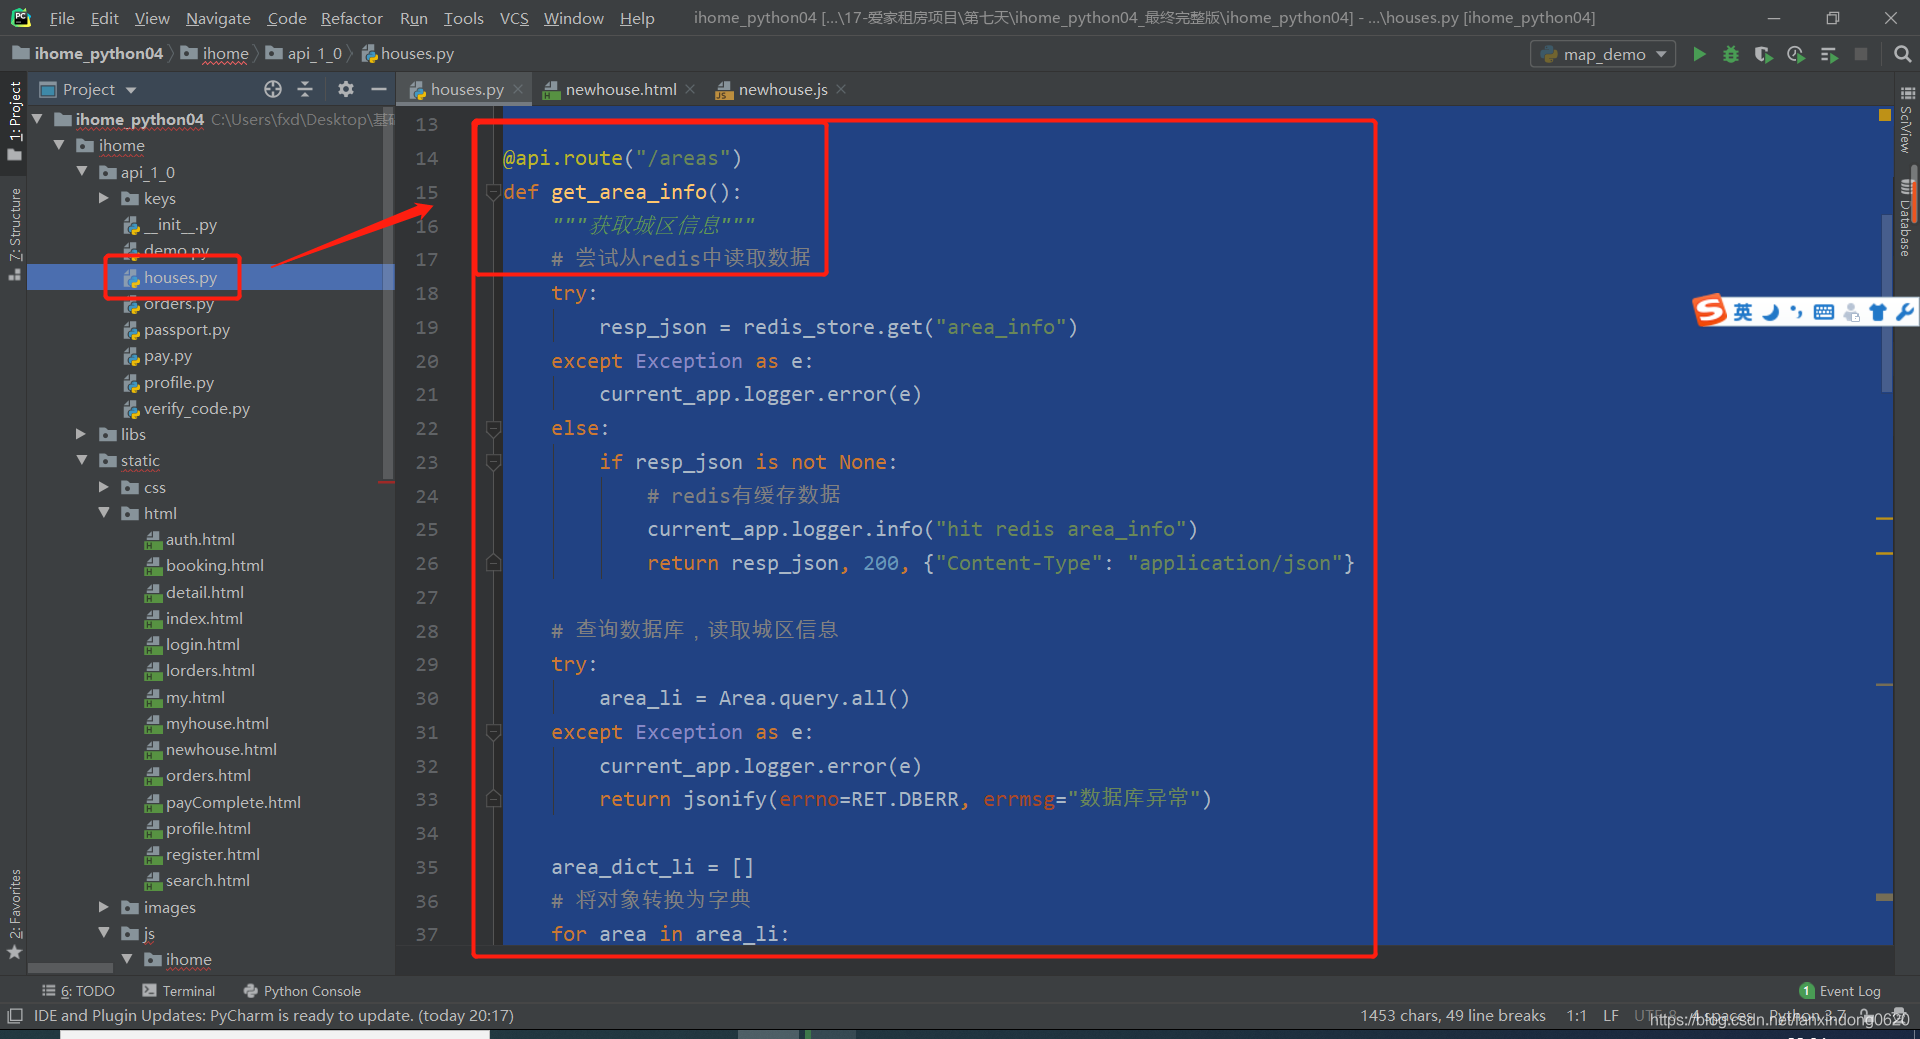Switch to the newhouse.html tab
1920x1039 pixels.
coord(620,89)
